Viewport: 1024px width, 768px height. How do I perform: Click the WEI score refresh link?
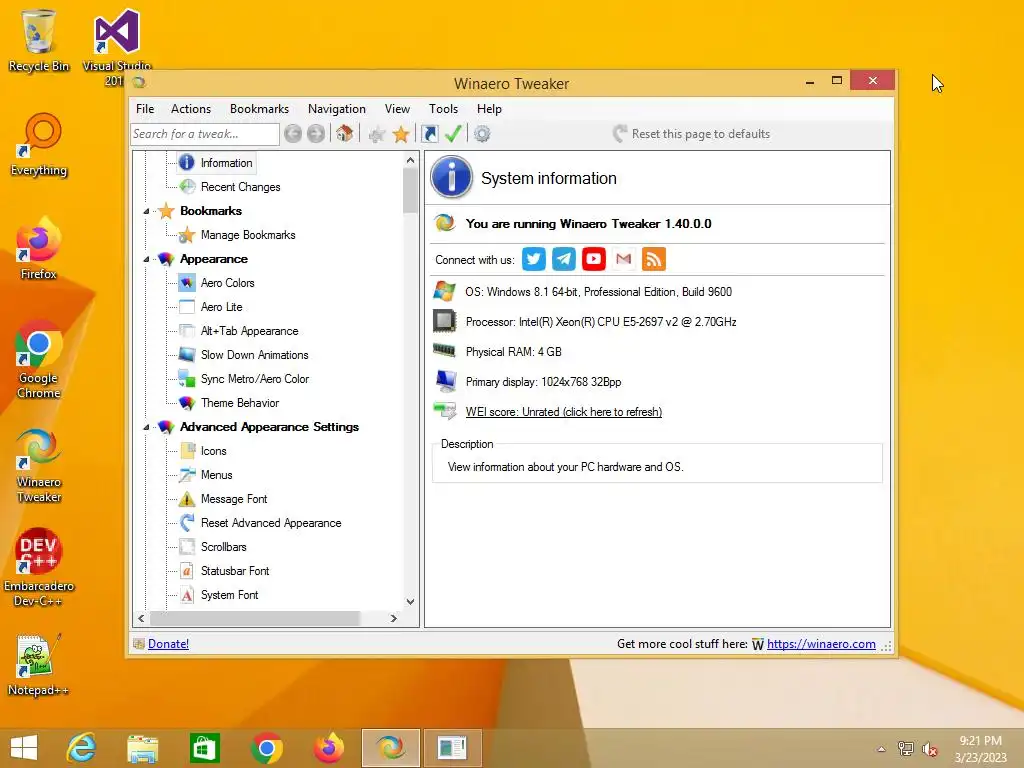(x=564, y=412)
